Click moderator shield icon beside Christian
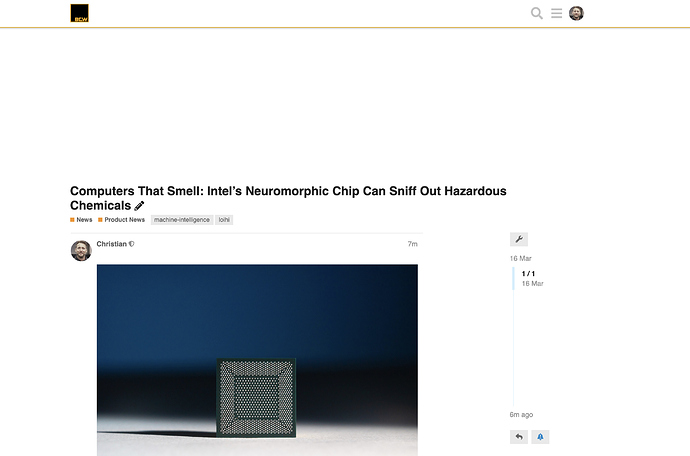Viewport: 690px width, 456px height. pyautogui.click(x=132, y=244)
